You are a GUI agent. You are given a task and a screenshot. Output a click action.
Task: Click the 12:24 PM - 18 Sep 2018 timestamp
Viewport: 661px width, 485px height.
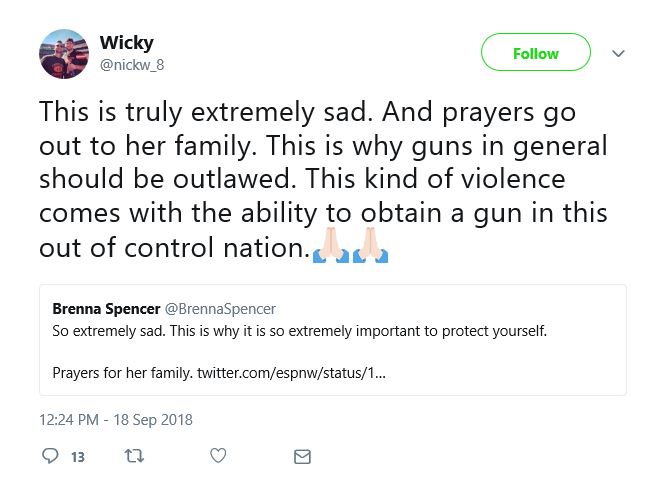(x=116, y=420)
